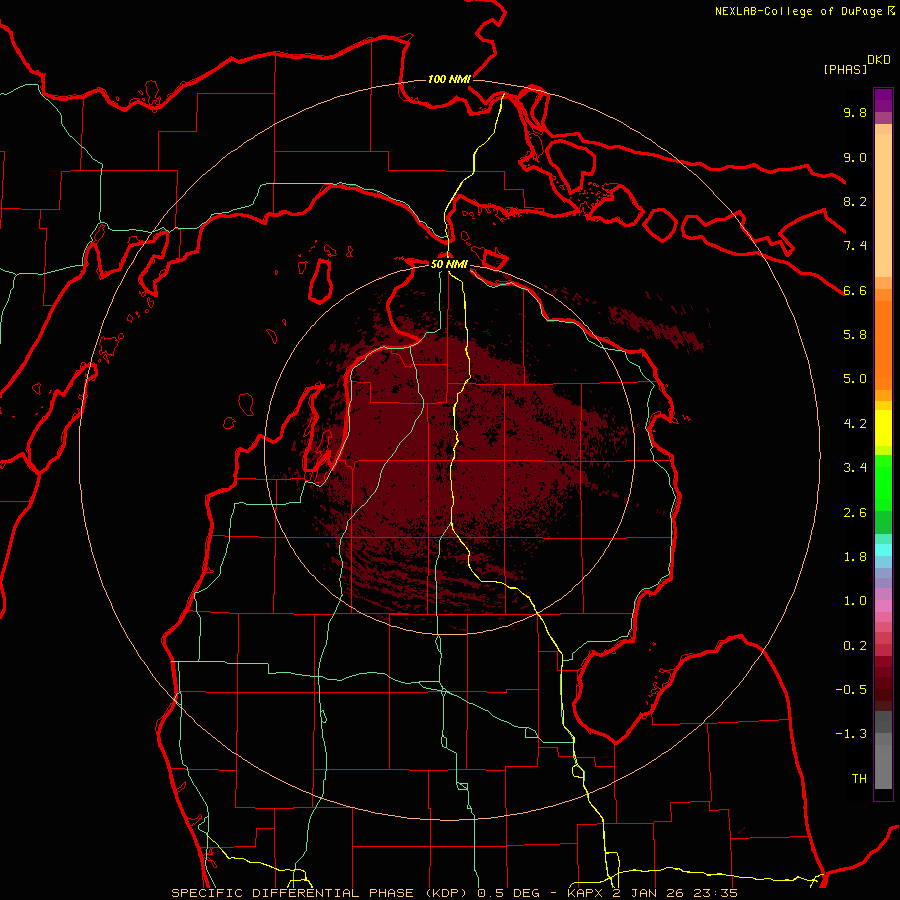Click the bright green segment of the color bar
Screen dimensions: 900x900
coord(883,484)
